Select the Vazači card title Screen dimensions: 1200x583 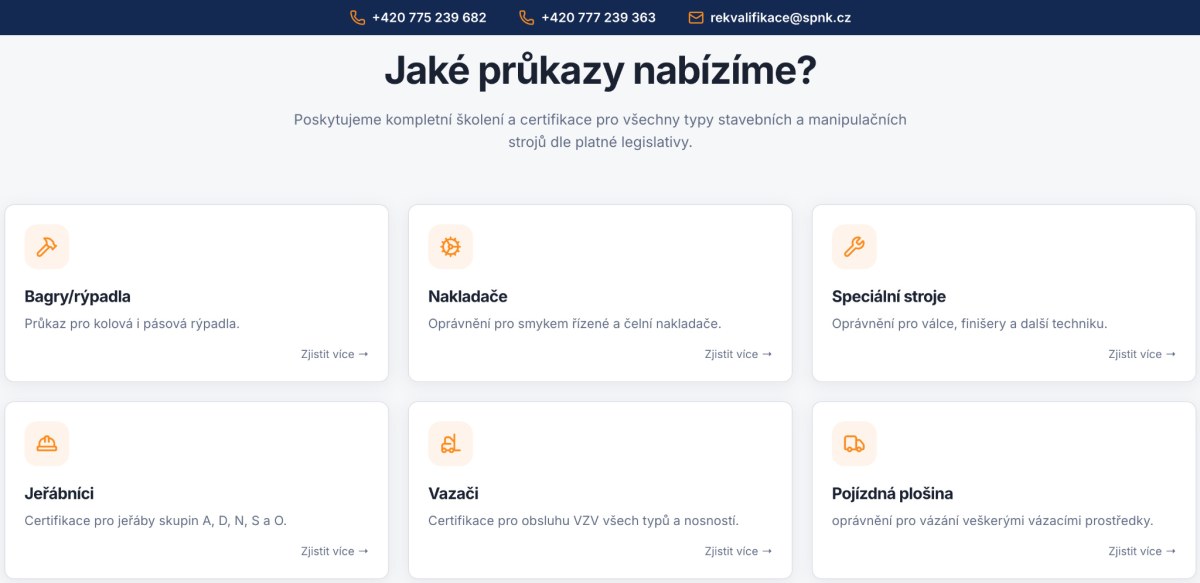453,494
